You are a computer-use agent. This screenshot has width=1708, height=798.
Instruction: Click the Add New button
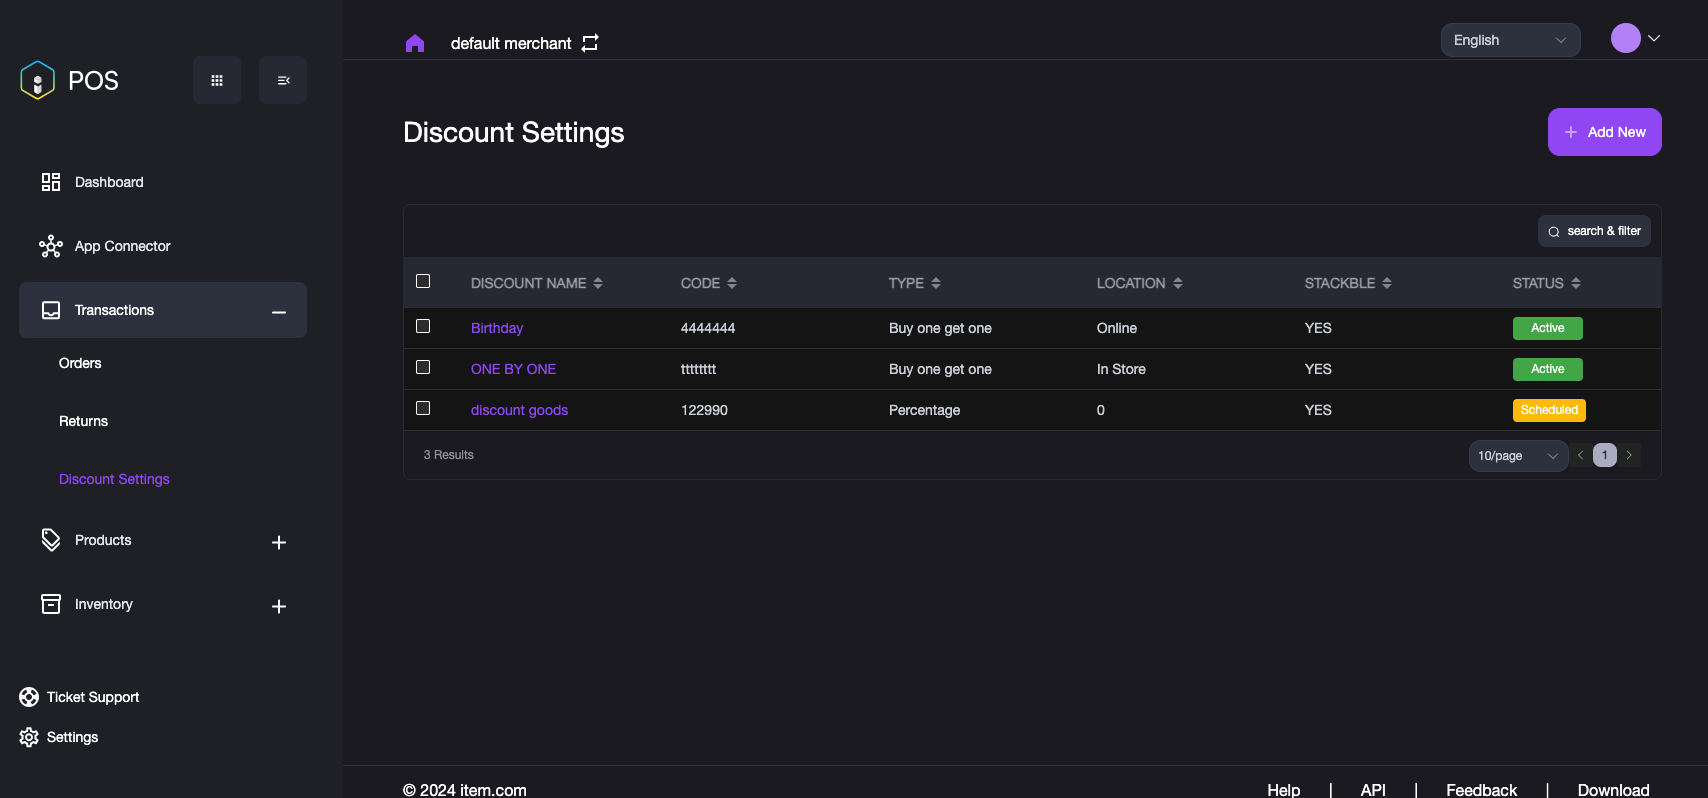pos(1604,132)
